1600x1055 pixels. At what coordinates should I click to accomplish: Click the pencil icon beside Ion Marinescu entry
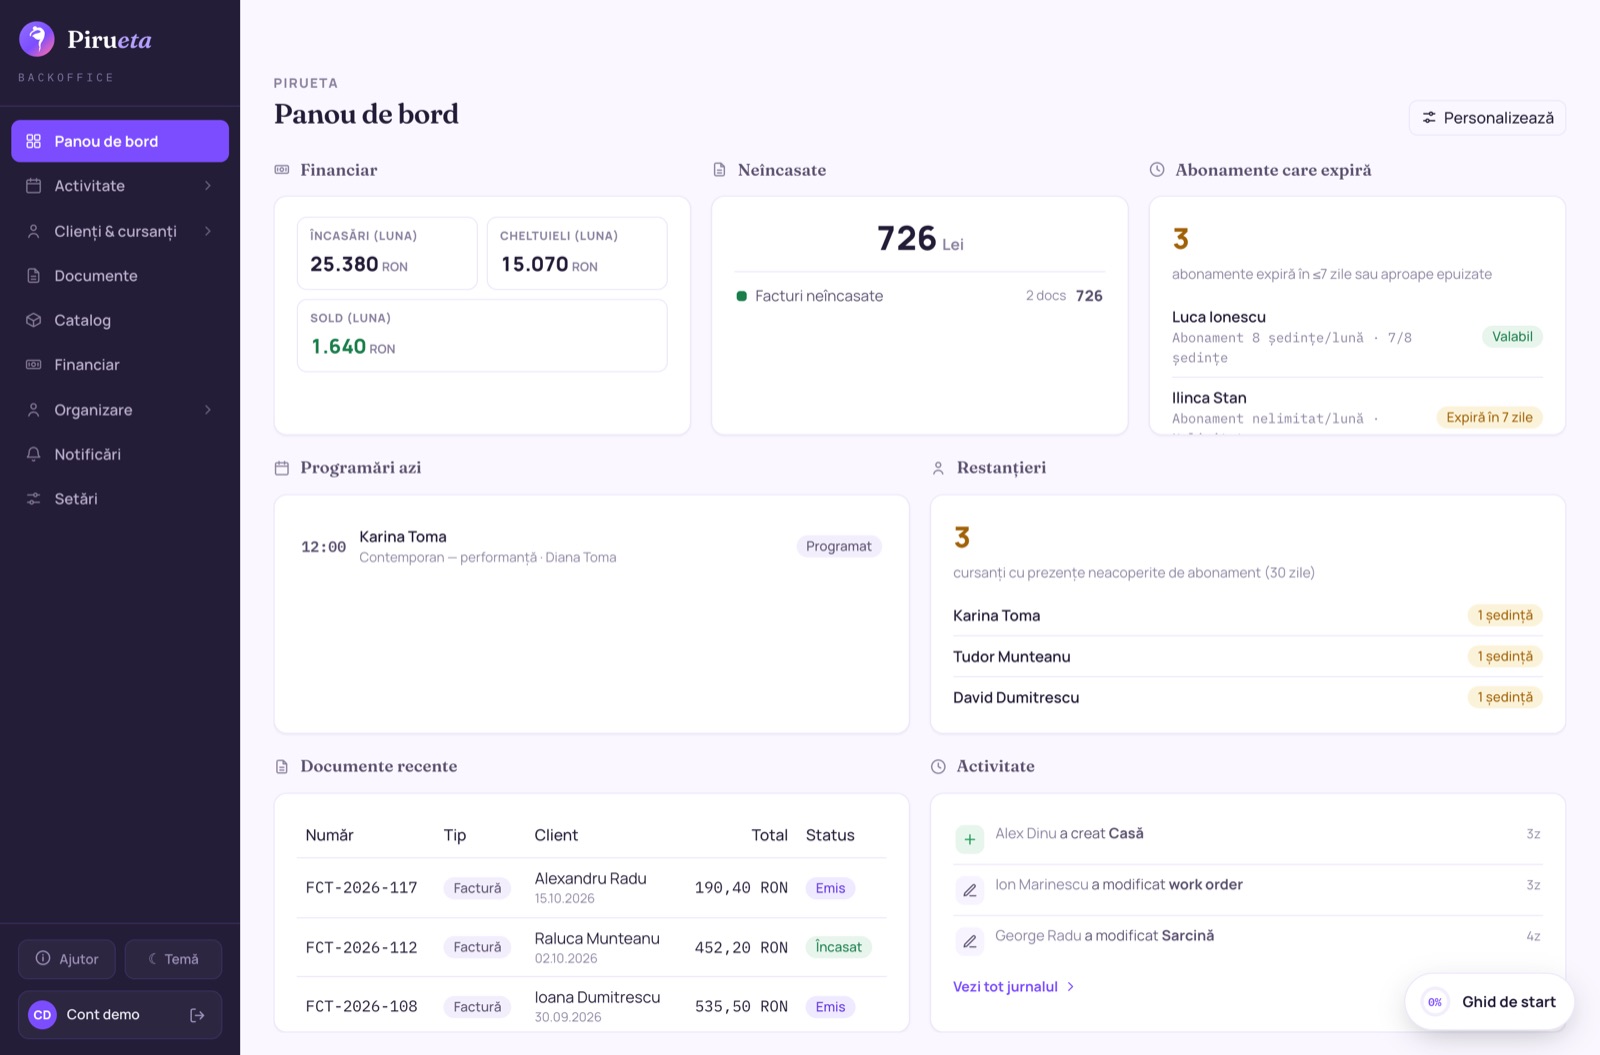pyautogui.click(x=969, y=890)
